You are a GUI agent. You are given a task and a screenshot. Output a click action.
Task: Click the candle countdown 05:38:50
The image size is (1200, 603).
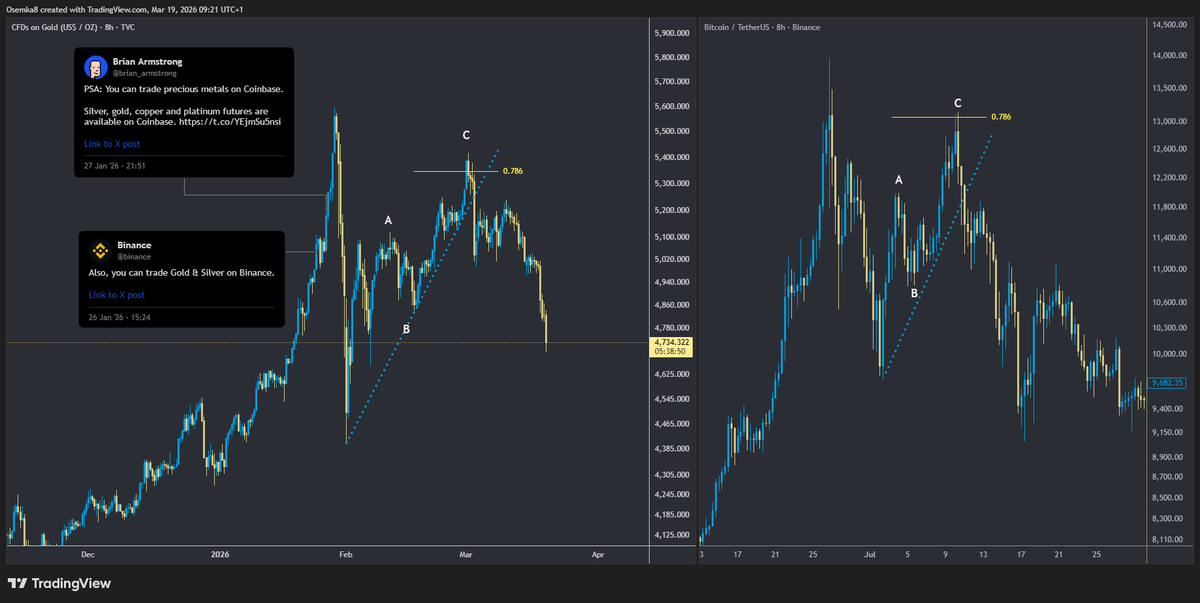click(669, 352)
